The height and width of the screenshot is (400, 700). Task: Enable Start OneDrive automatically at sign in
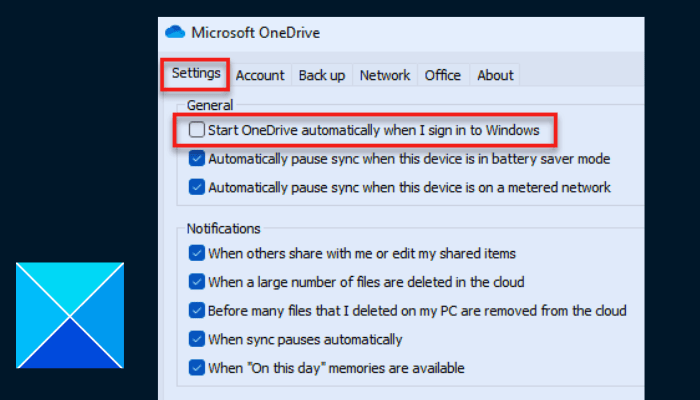pos(197,130)
